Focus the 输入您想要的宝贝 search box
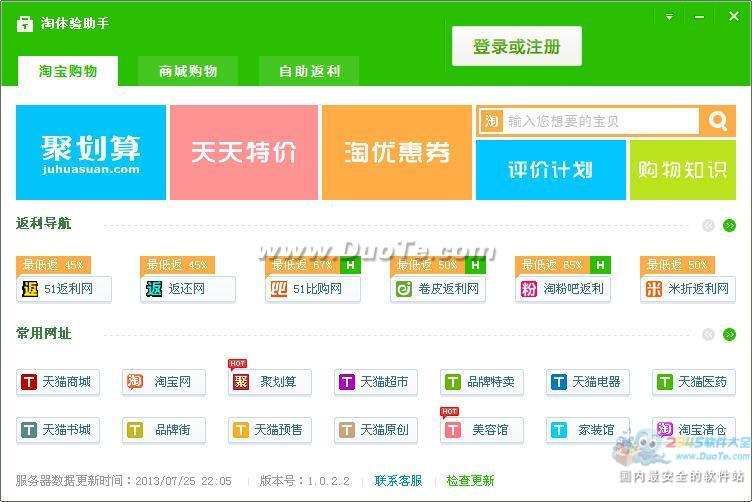 point(602,121)
